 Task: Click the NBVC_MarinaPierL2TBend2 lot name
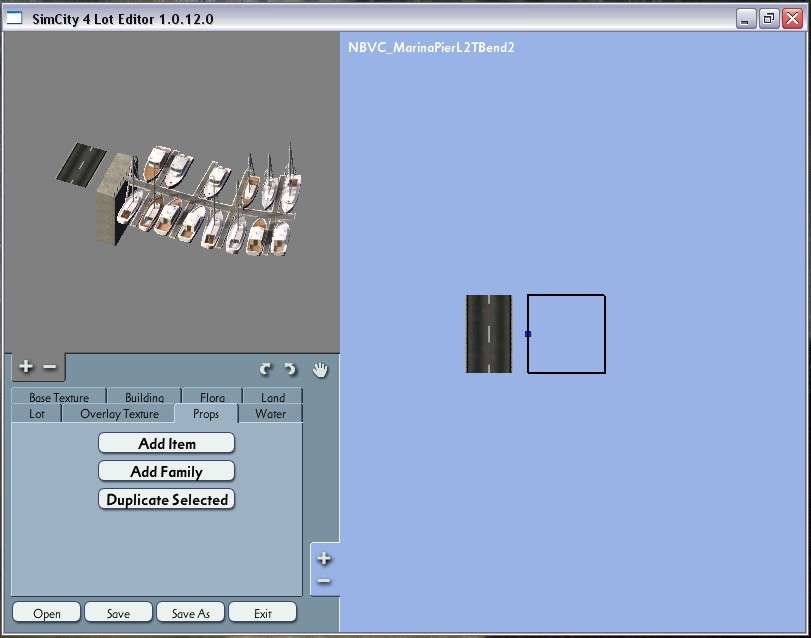[431, 48]
